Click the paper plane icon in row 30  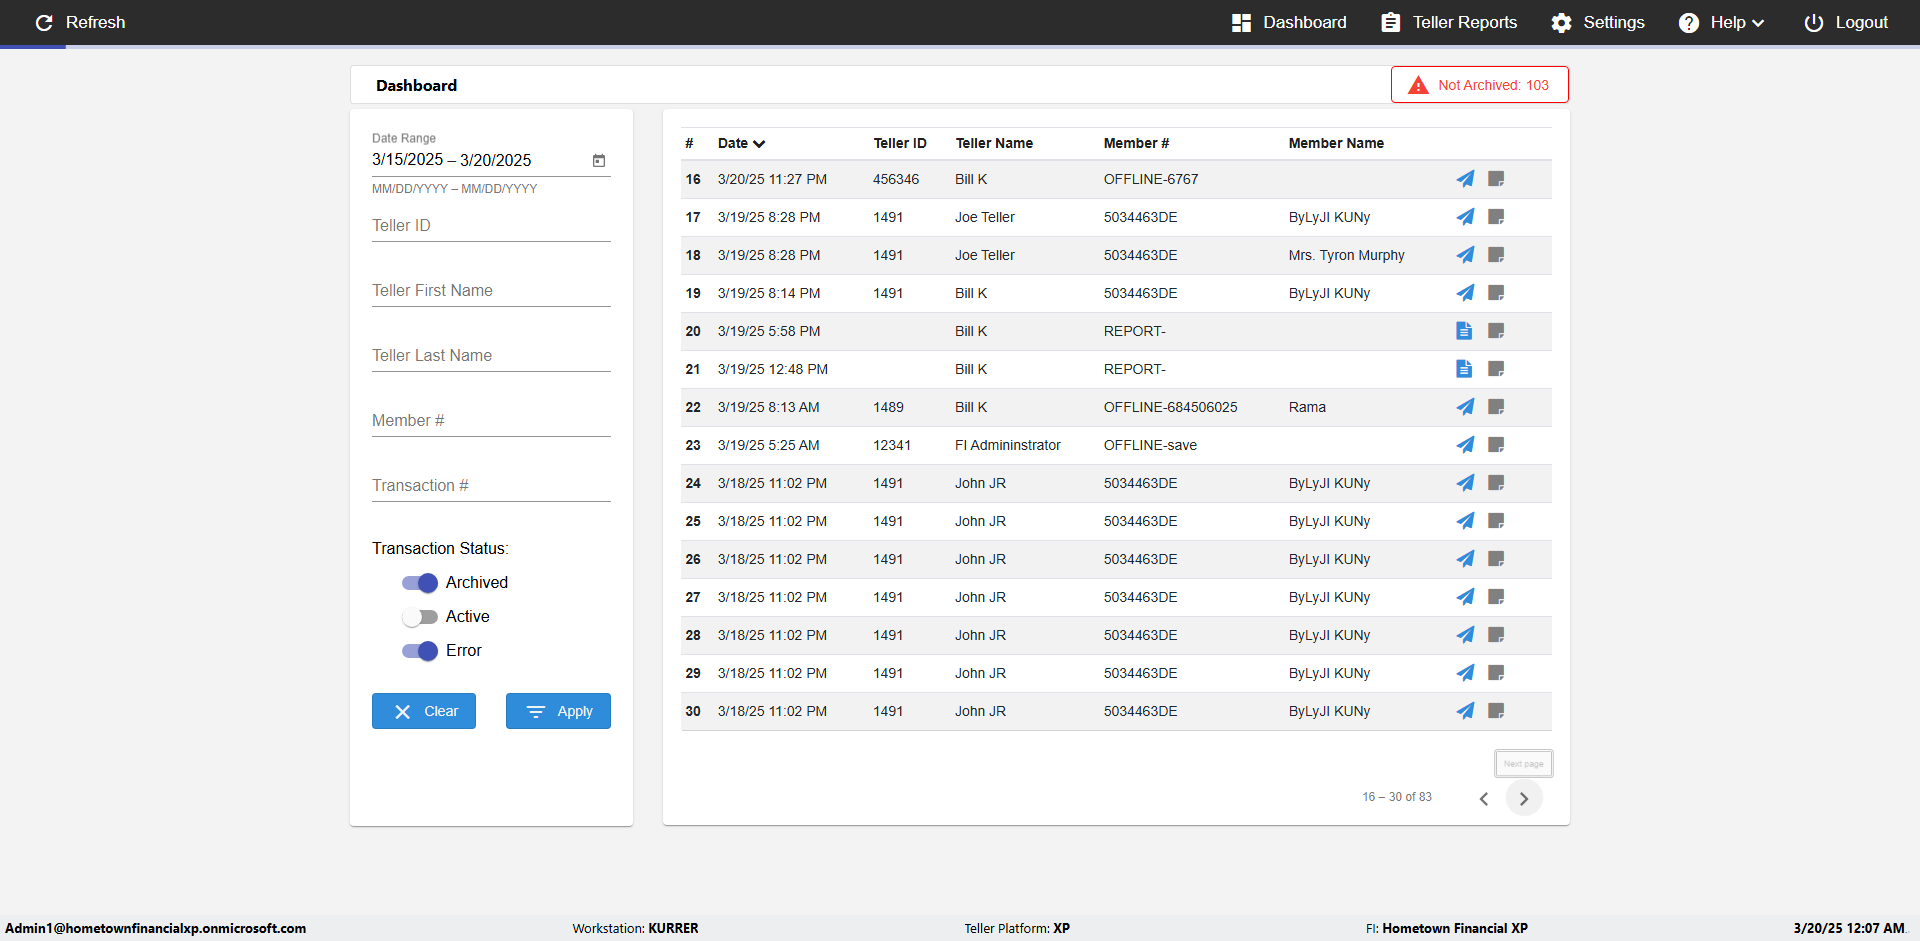(1465, 711)
